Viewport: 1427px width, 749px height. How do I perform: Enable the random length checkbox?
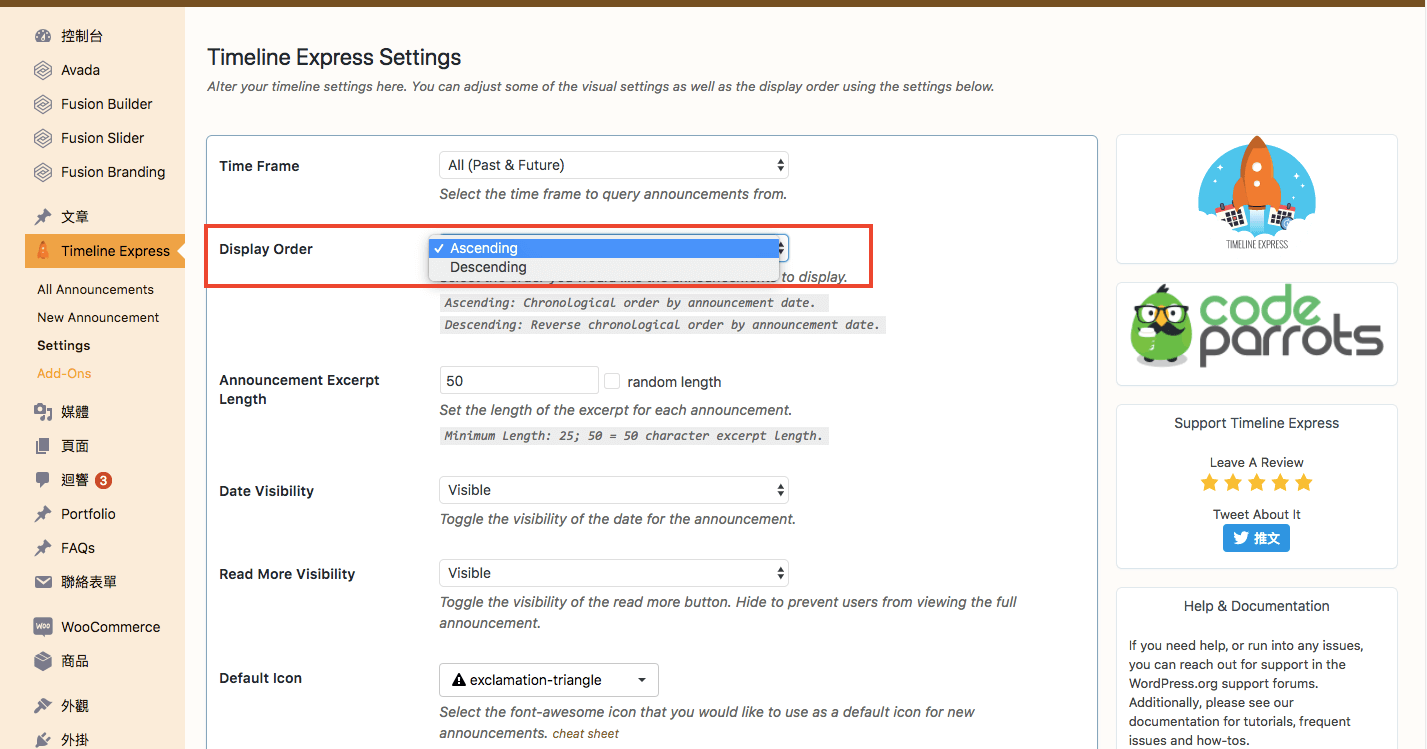click(612, 381)
